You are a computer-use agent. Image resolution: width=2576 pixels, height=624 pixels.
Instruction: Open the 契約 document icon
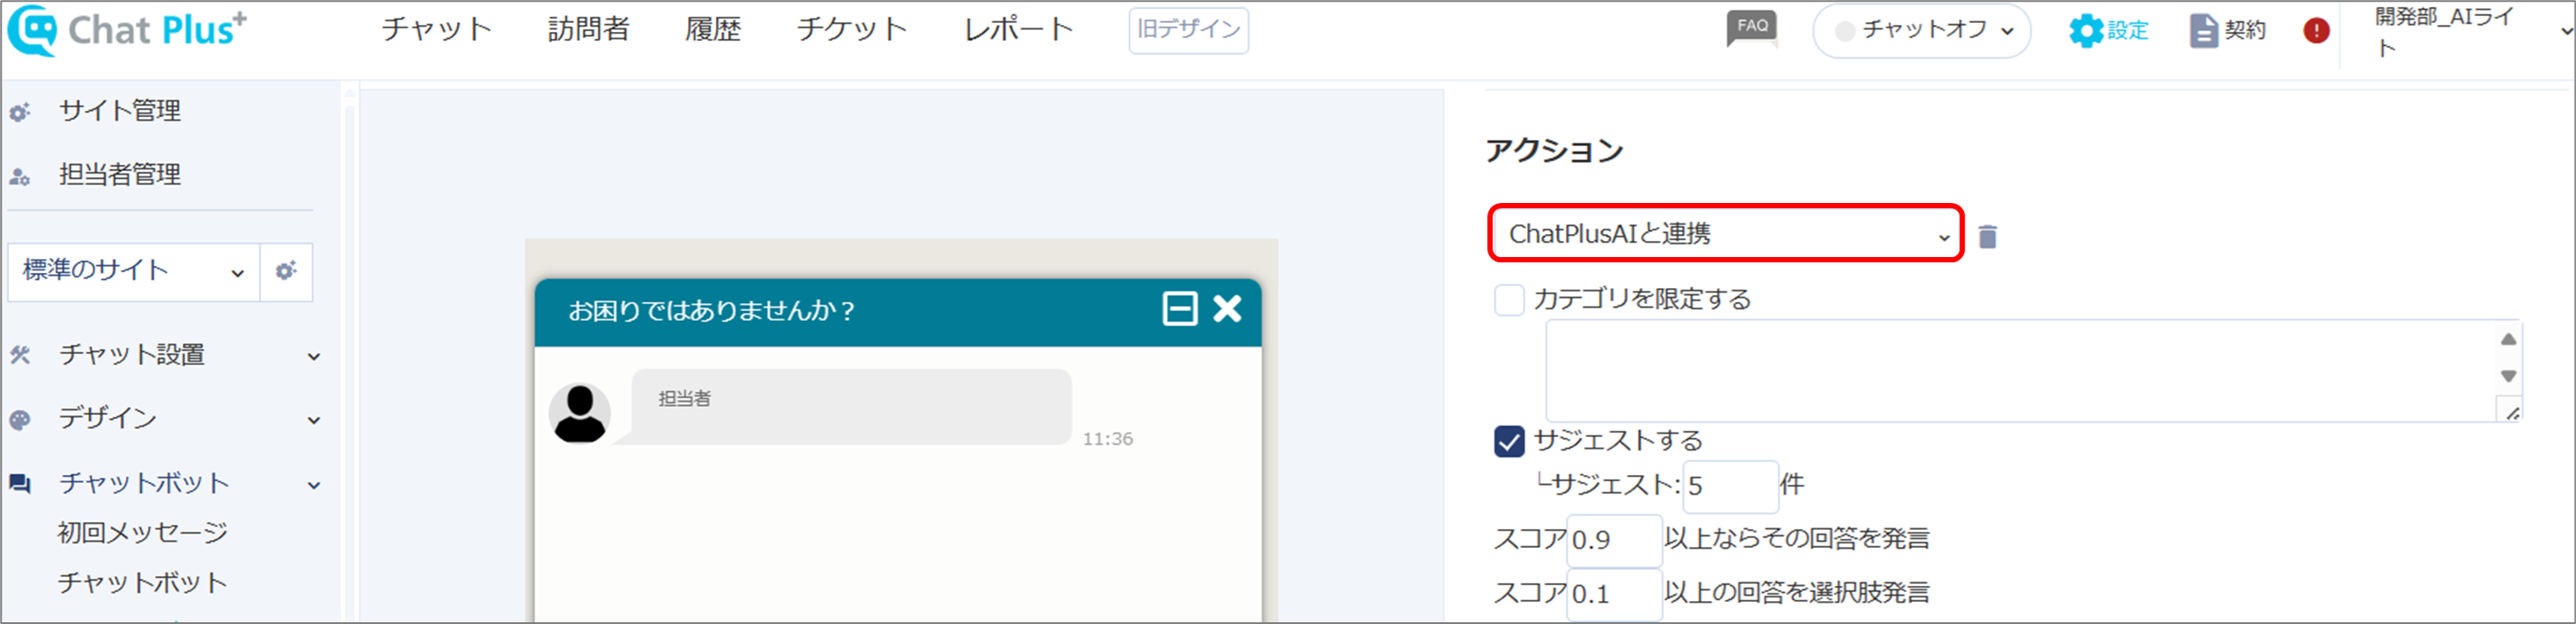(x=2227, y=31)
